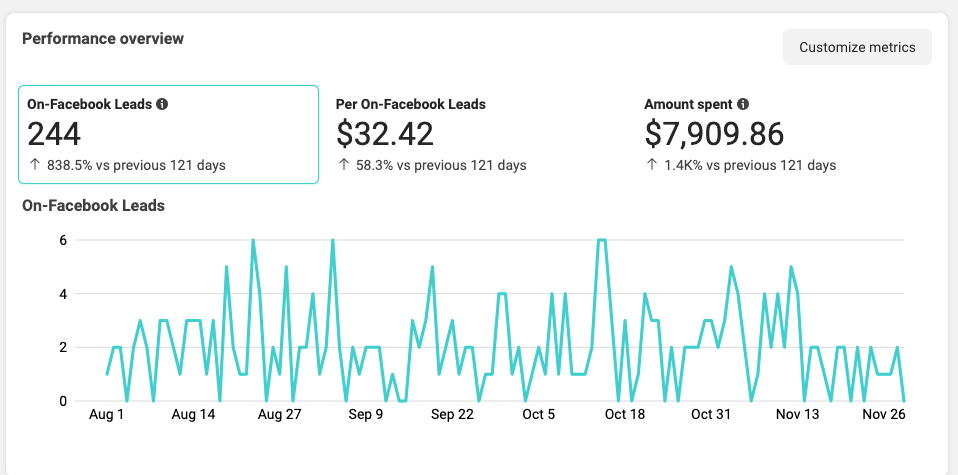Click info icon beside On-Facebook Leads

click(x=162, y=104)
